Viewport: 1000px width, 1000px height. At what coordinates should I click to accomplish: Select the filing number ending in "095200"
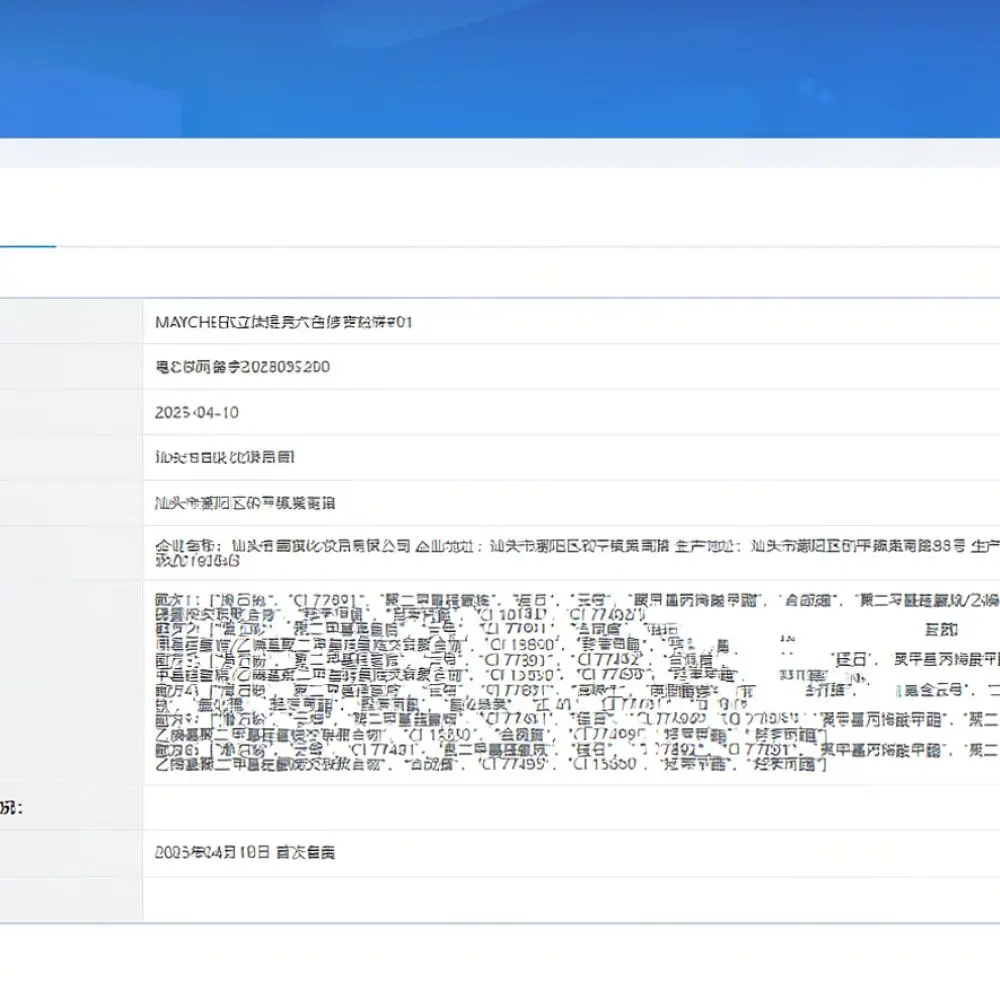coord(242,367)
